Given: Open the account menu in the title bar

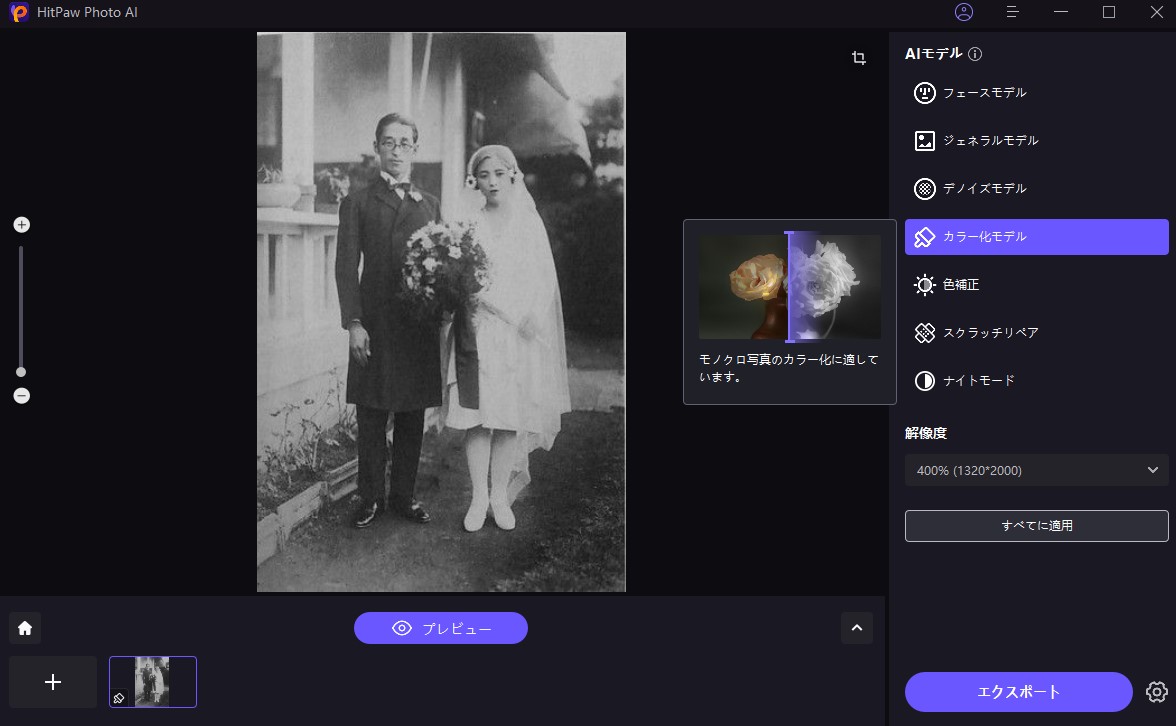Looking at the screenshot, I should 962,12.
